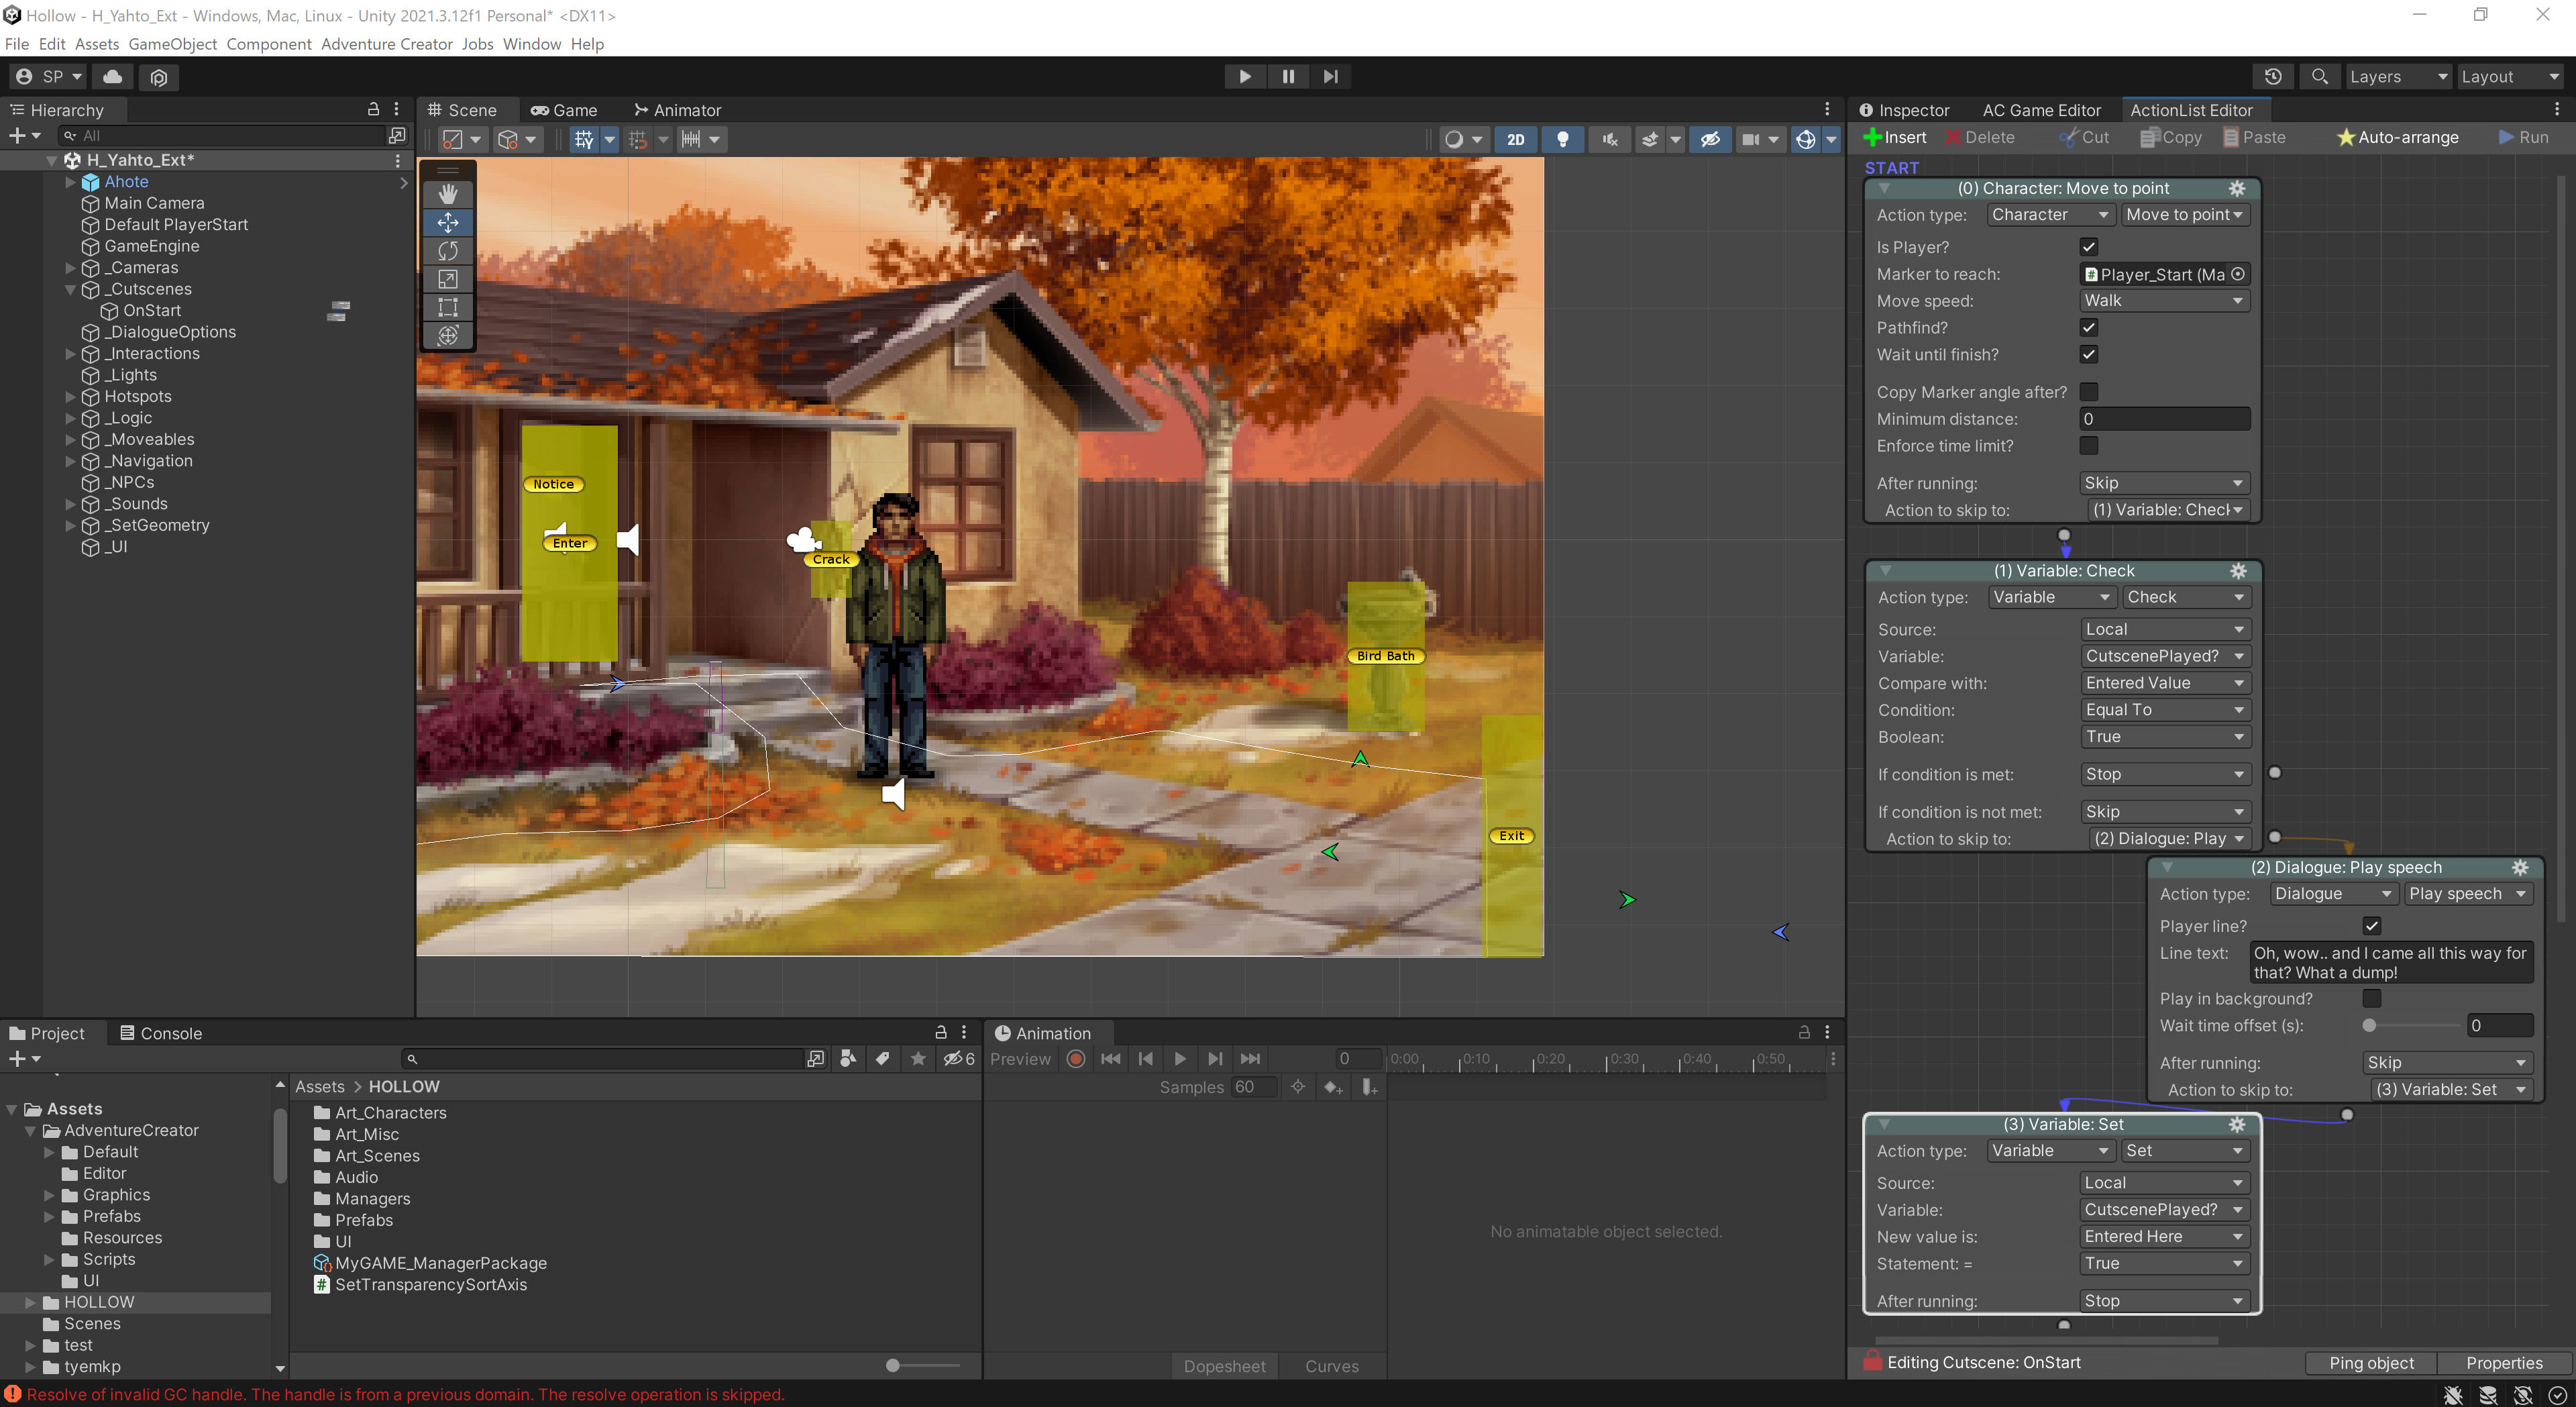Open the Undo history icon

[2273, 76]
